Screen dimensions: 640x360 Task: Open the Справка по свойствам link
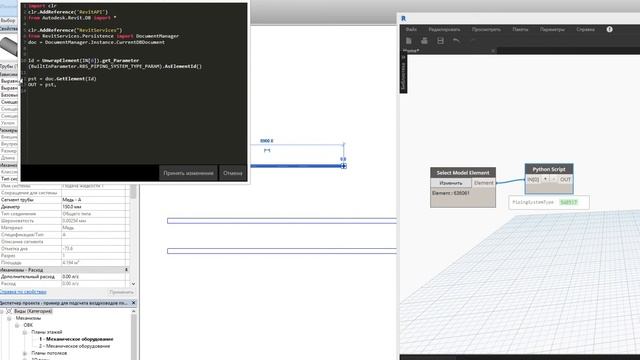23,292
